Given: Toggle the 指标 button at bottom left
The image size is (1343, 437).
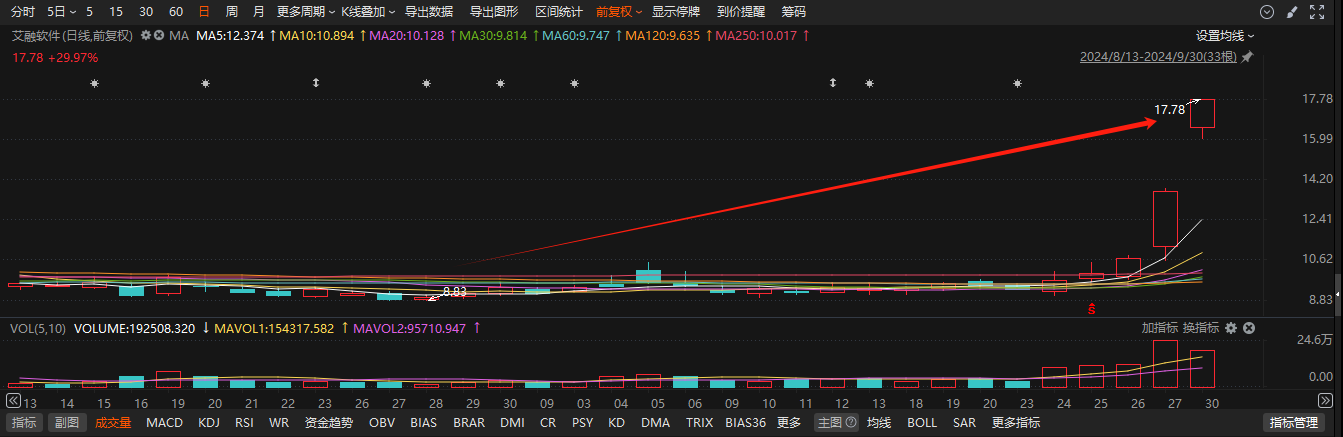Looking at the screenshot, I should coord(25,423).
